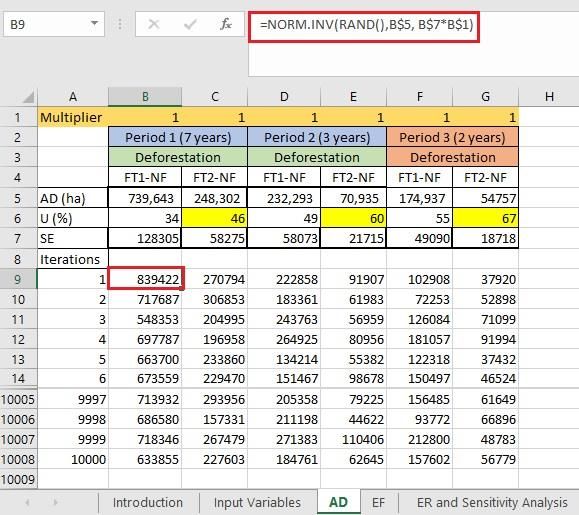
Task: Open the Input Variables sheet tab
Action: pos(257,502)
